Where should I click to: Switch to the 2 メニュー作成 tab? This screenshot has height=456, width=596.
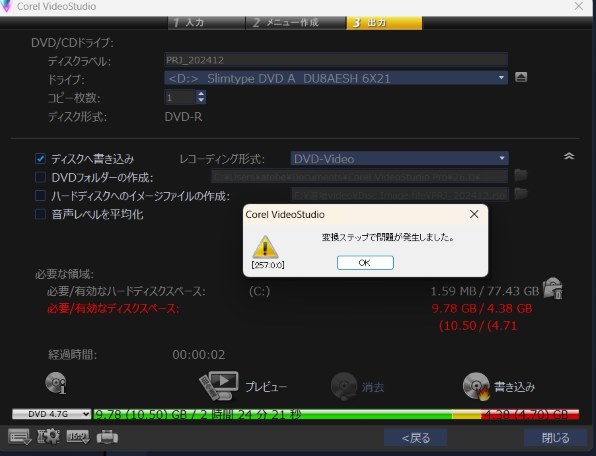pos(296,23)
